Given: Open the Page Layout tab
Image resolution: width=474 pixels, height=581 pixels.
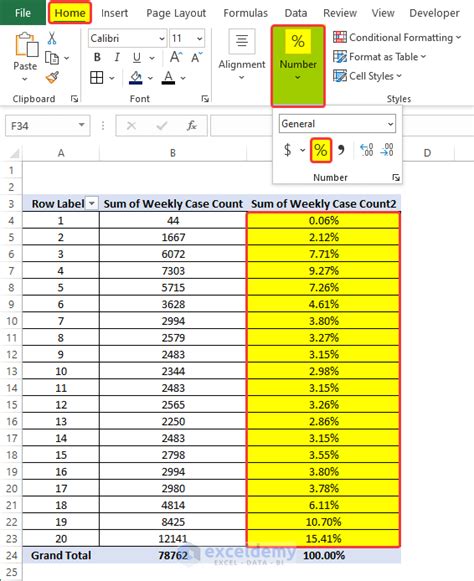Looking at the screenshot, I should (x=176, y=13).
